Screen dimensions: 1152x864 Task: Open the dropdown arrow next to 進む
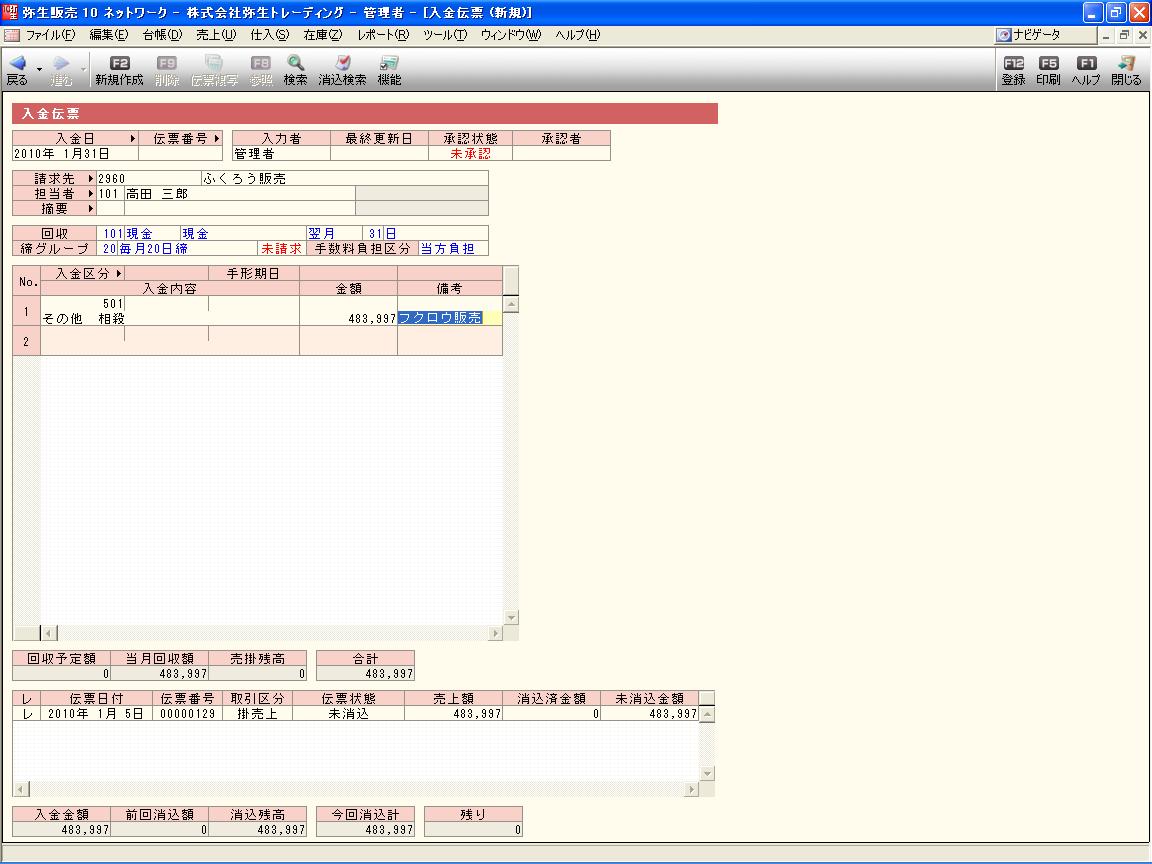[x=83, y=69]
